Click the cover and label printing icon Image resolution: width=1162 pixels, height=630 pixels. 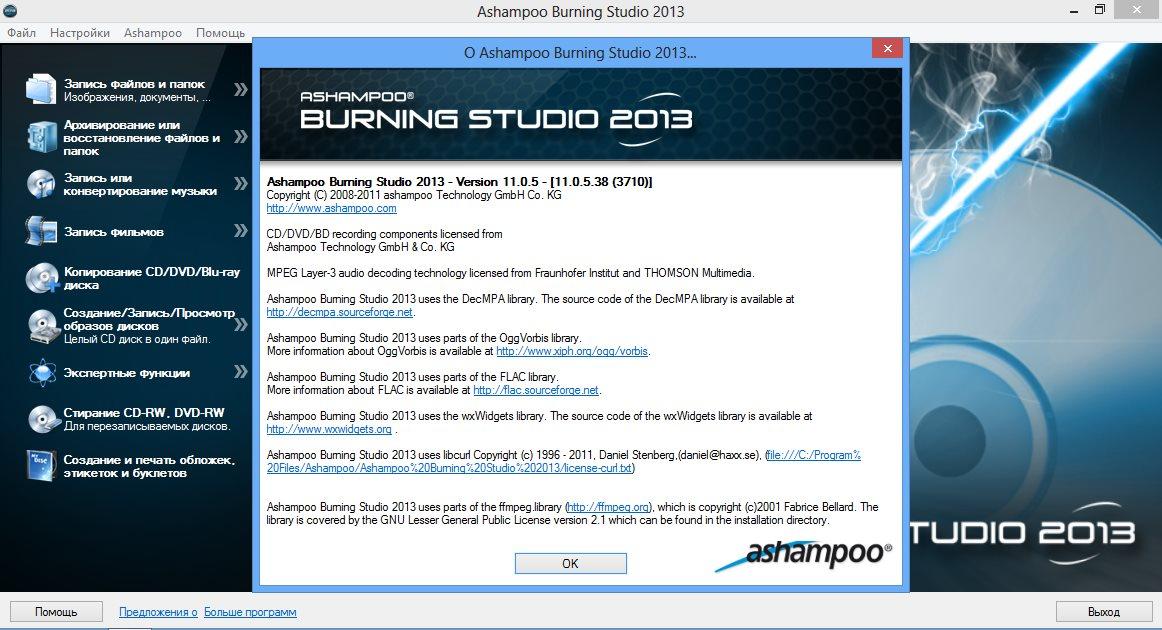[x=42, y=466]
